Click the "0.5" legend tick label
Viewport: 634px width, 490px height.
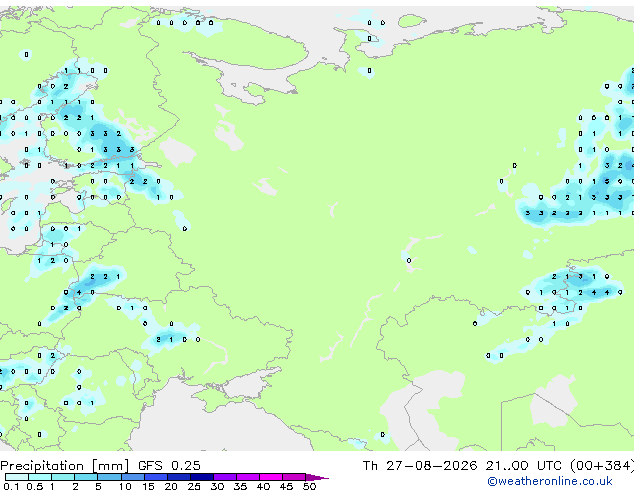pyautogui.click(x=34, y=486)
